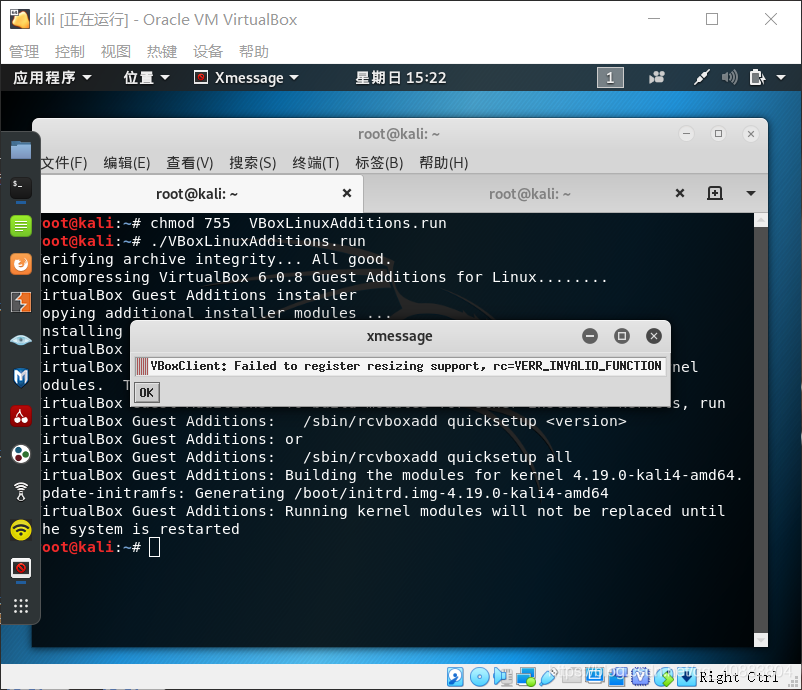Open Burp Suite from the dock

(21, 302)
